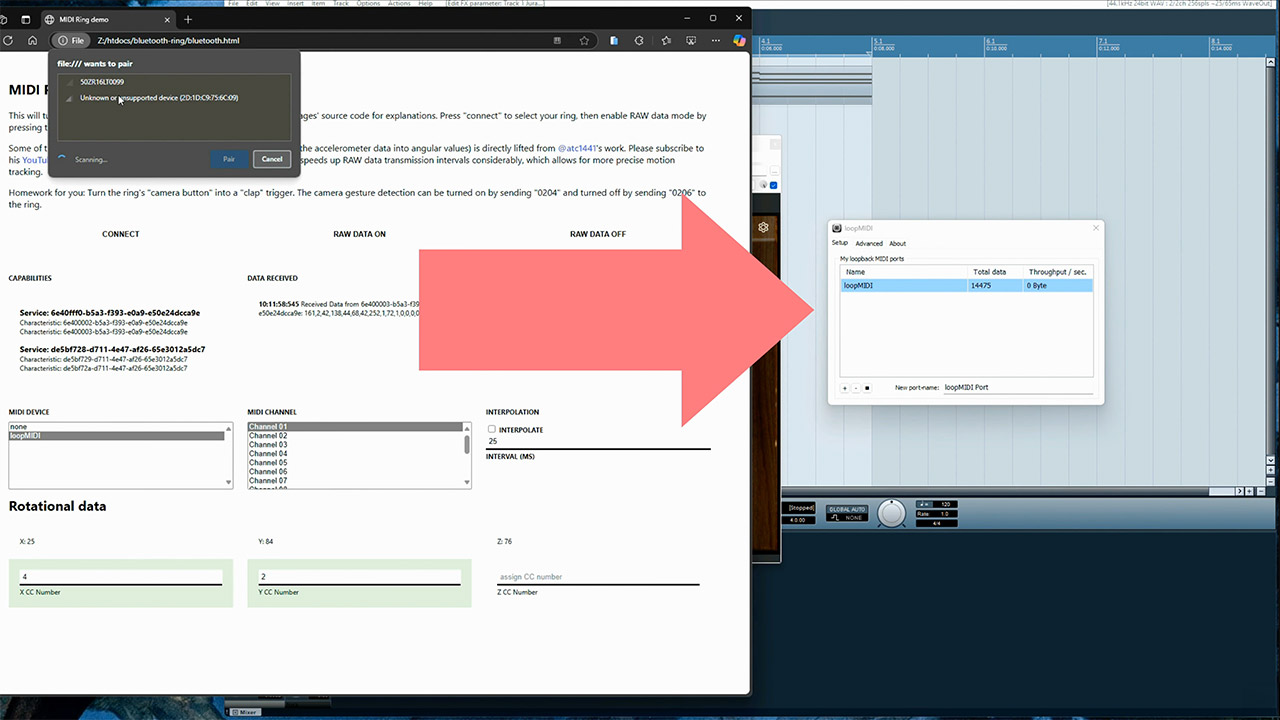
Task: Select loopMIDI in the MIDI device list
Action: click(116, 436)
